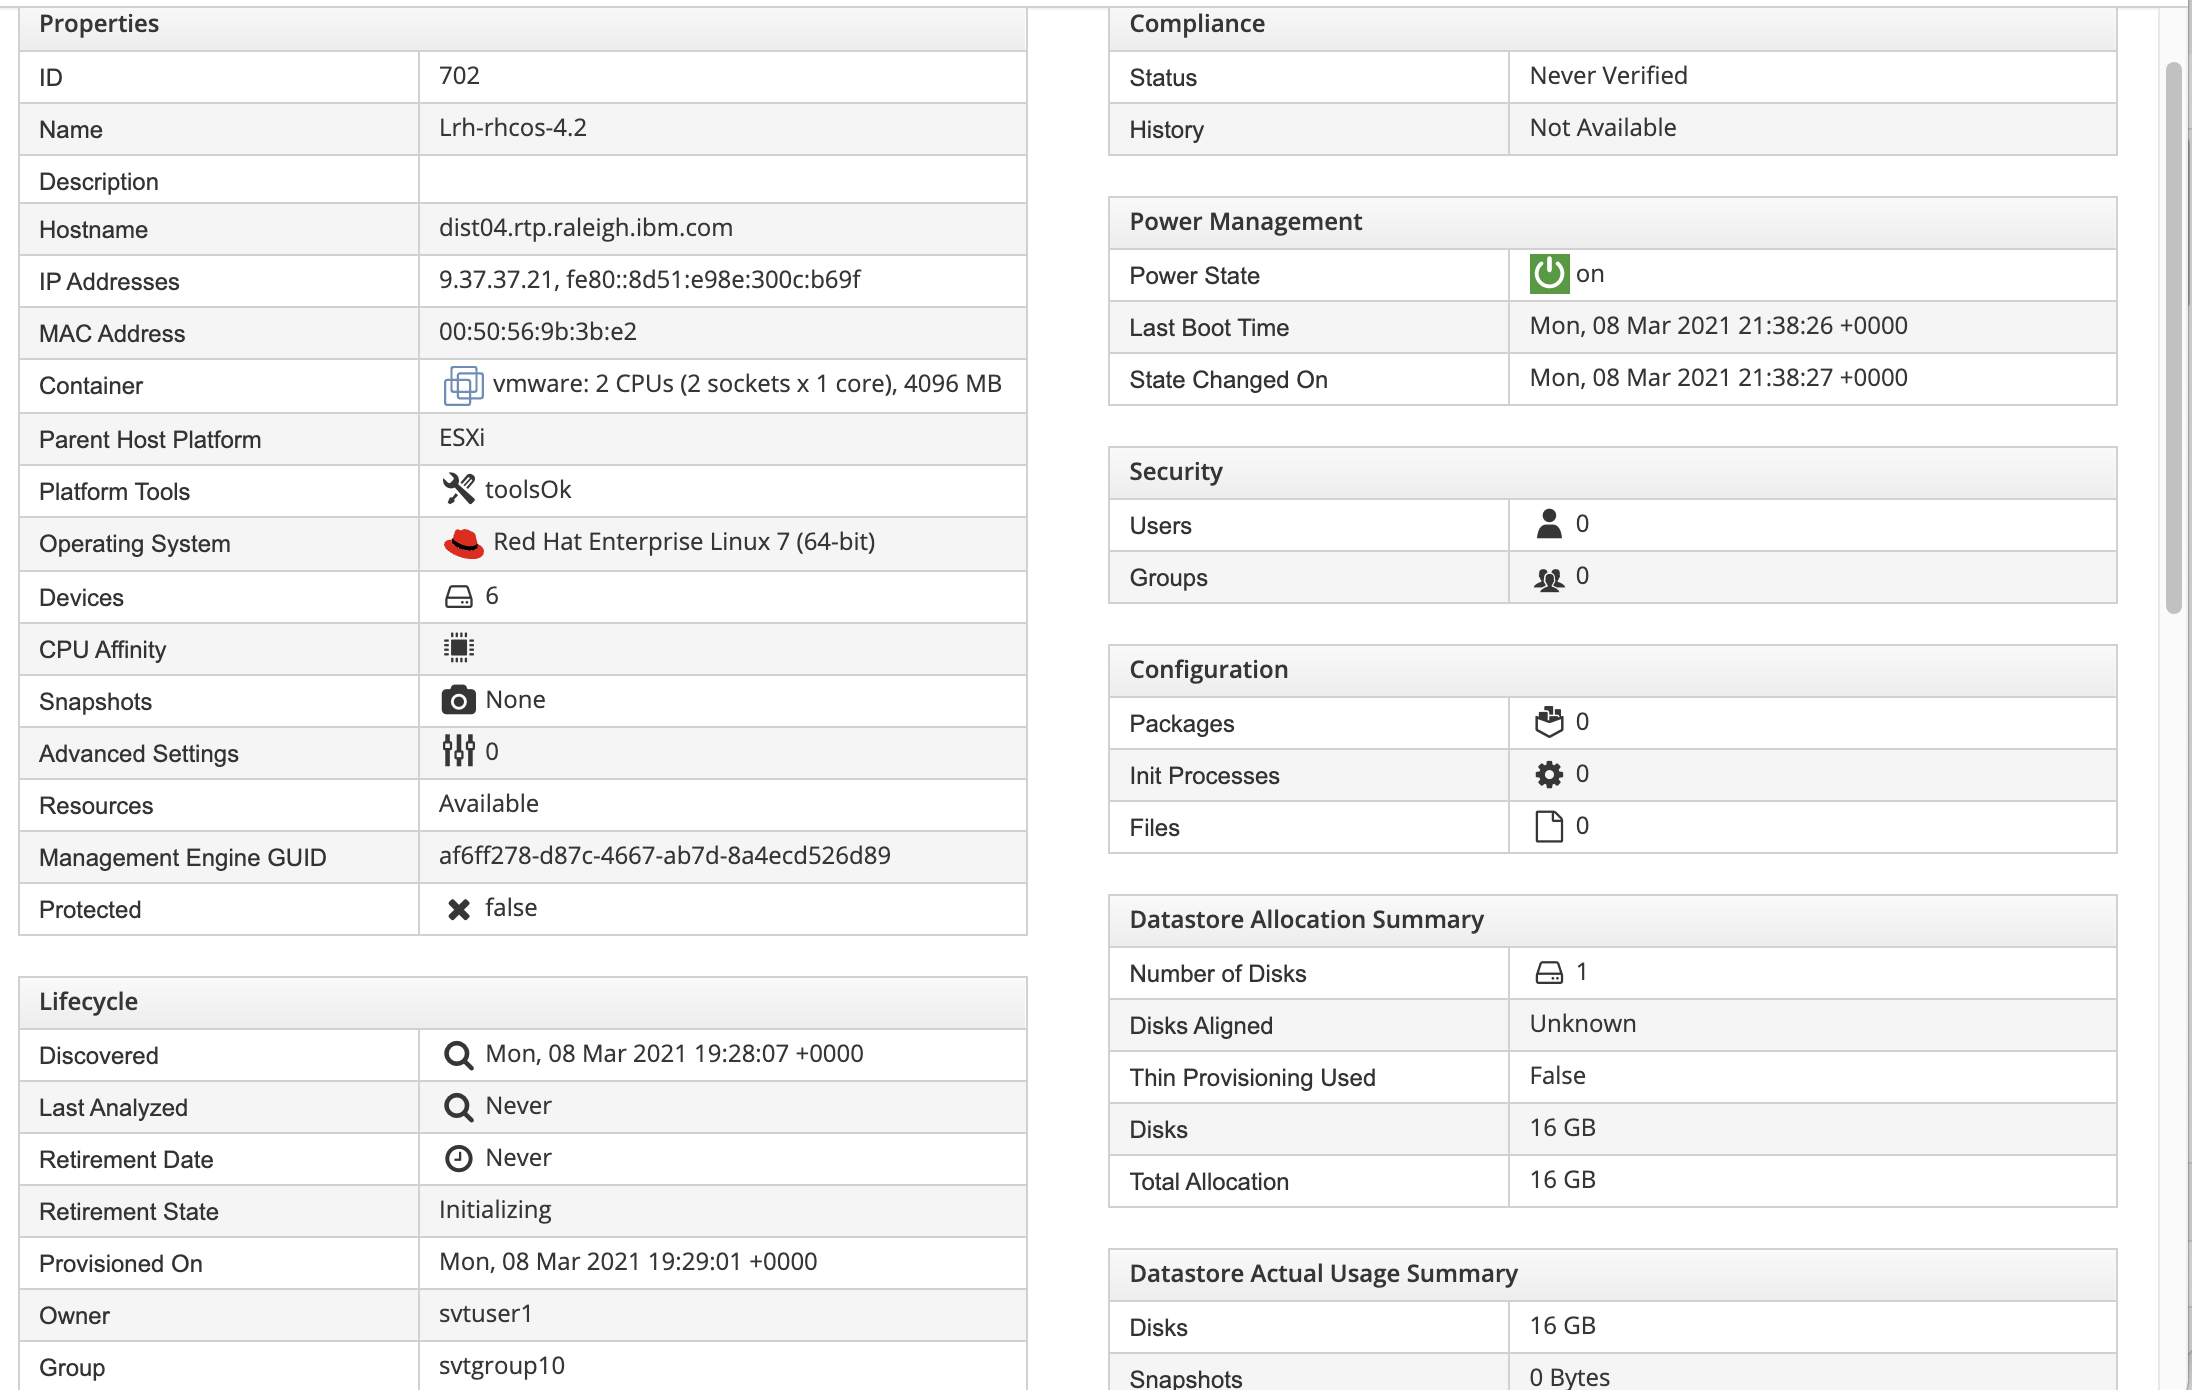Click the Protected false X icon
This screenshot has height=1390, width=2192.
(x=459, y=909)
